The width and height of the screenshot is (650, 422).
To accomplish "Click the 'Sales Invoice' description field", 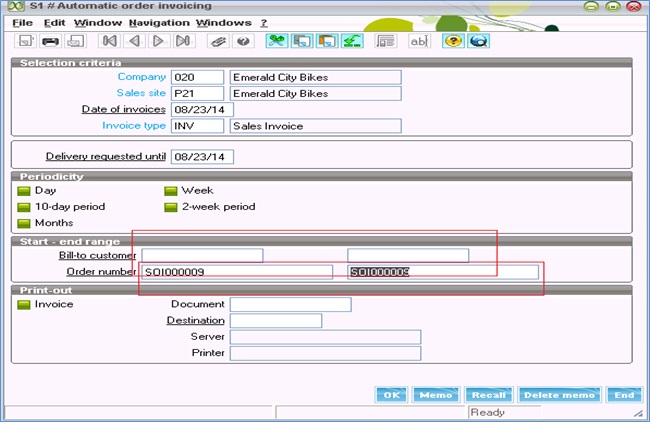I will [315, 126].
